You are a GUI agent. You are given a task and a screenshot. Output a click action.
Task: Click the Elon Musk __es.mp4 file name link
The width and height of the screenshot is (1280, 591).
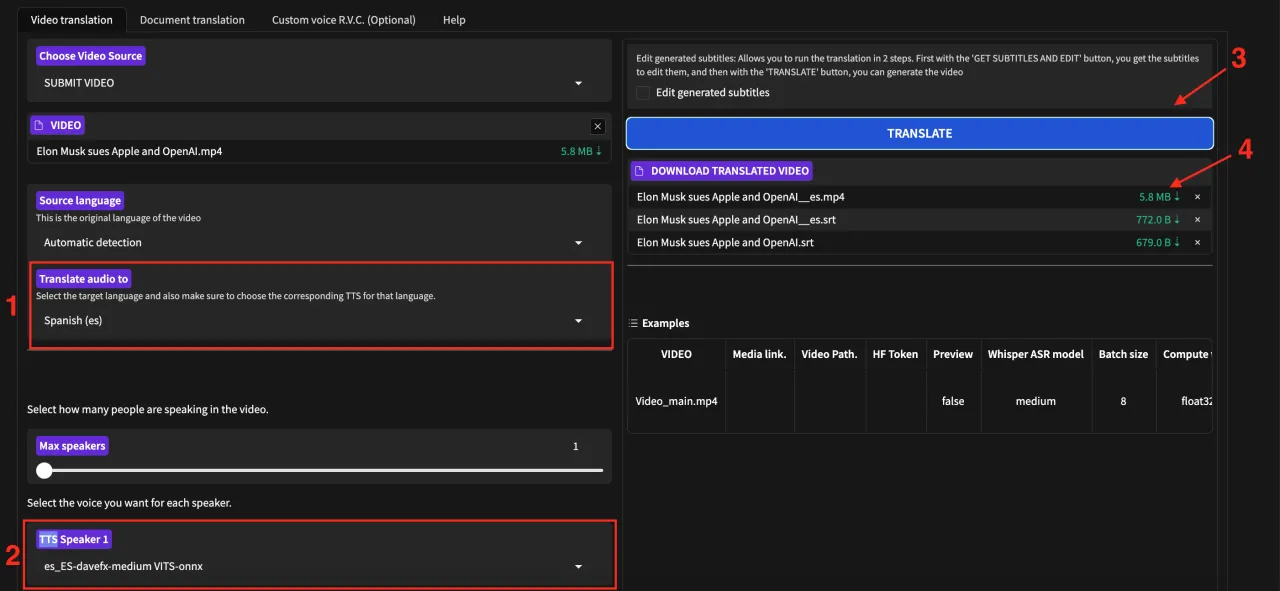pyautogui.click(x=740, y=197)
